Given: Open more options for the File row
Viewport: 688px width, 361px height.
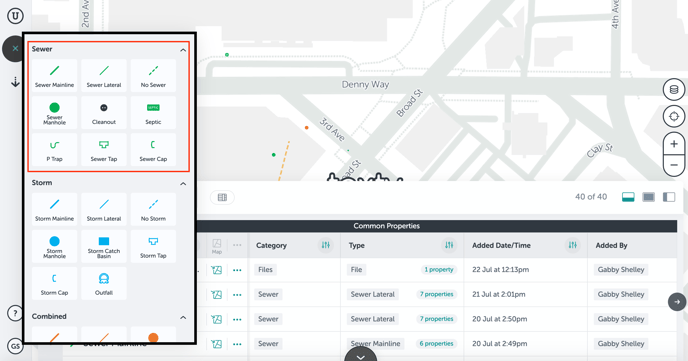Looking at the screenshot, I should [237, 270].
